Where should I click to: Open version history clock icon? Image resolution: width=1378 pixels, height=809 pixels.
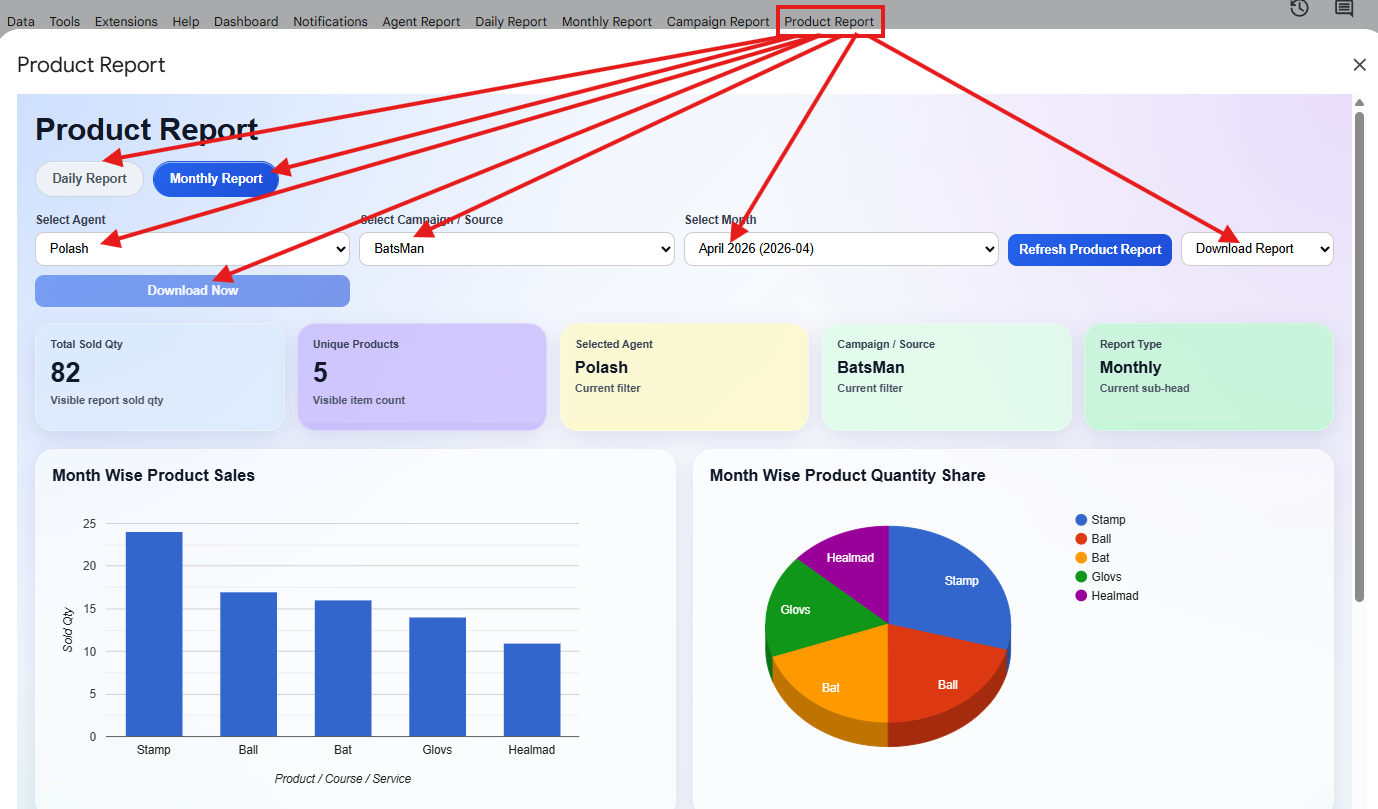1299,8
